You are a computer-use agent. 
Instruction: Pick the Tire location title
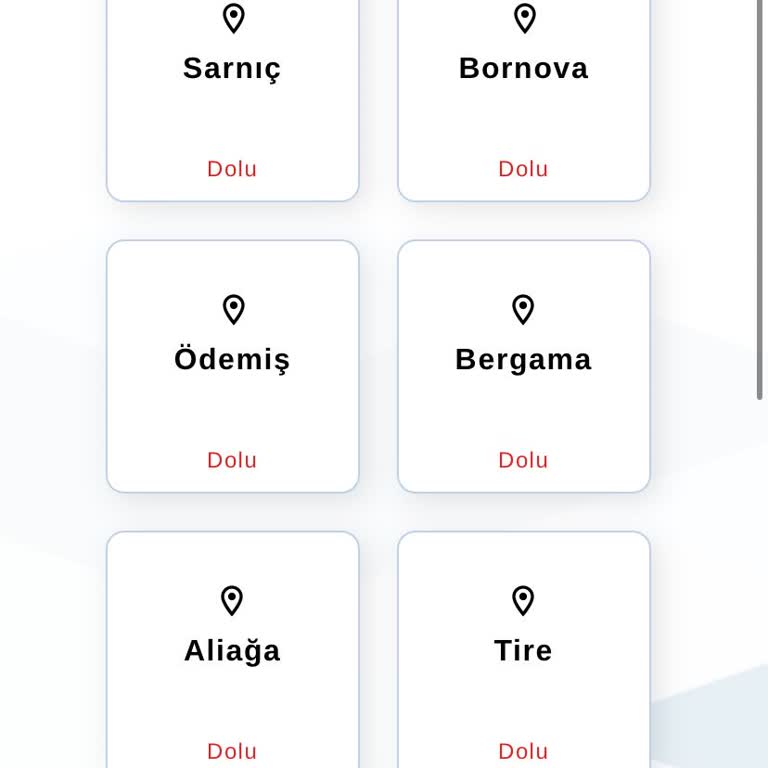524,650
